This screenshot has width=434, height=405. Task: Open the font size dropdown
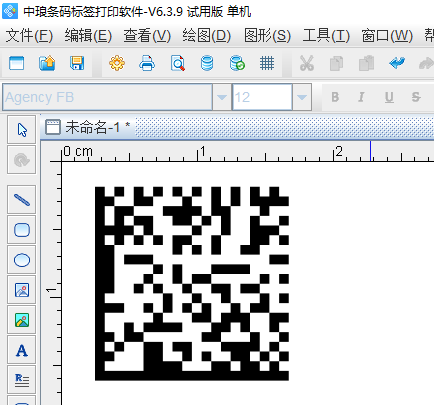(x=302, y=97)
